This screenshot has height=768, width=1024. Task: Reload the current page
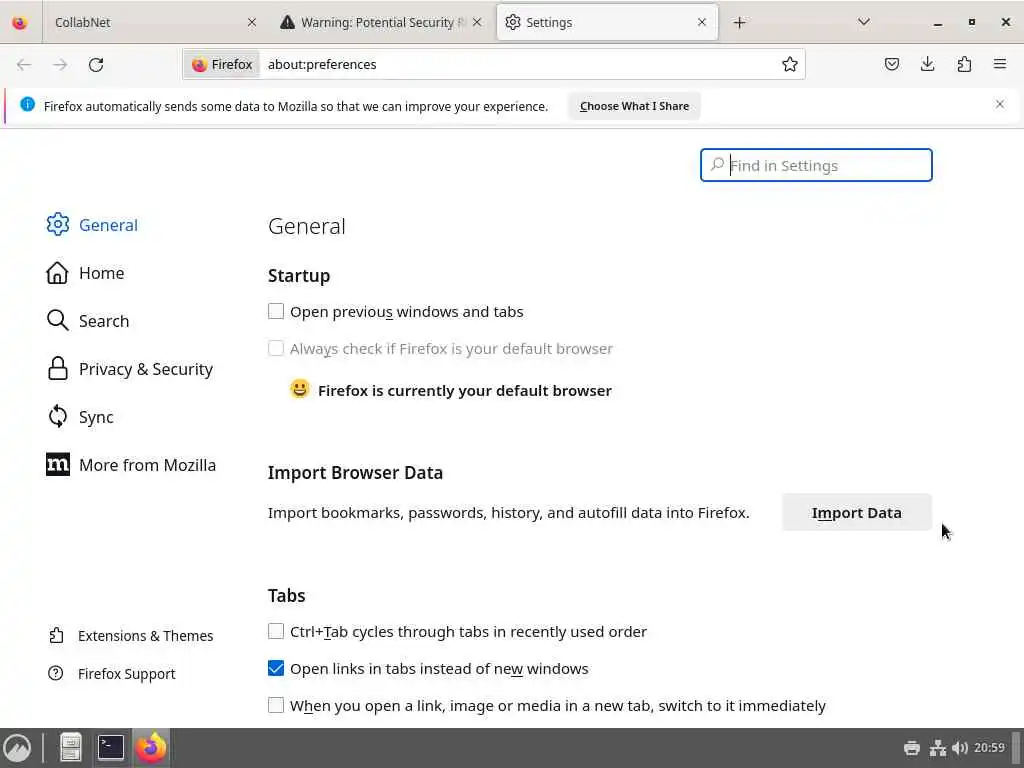96,64
